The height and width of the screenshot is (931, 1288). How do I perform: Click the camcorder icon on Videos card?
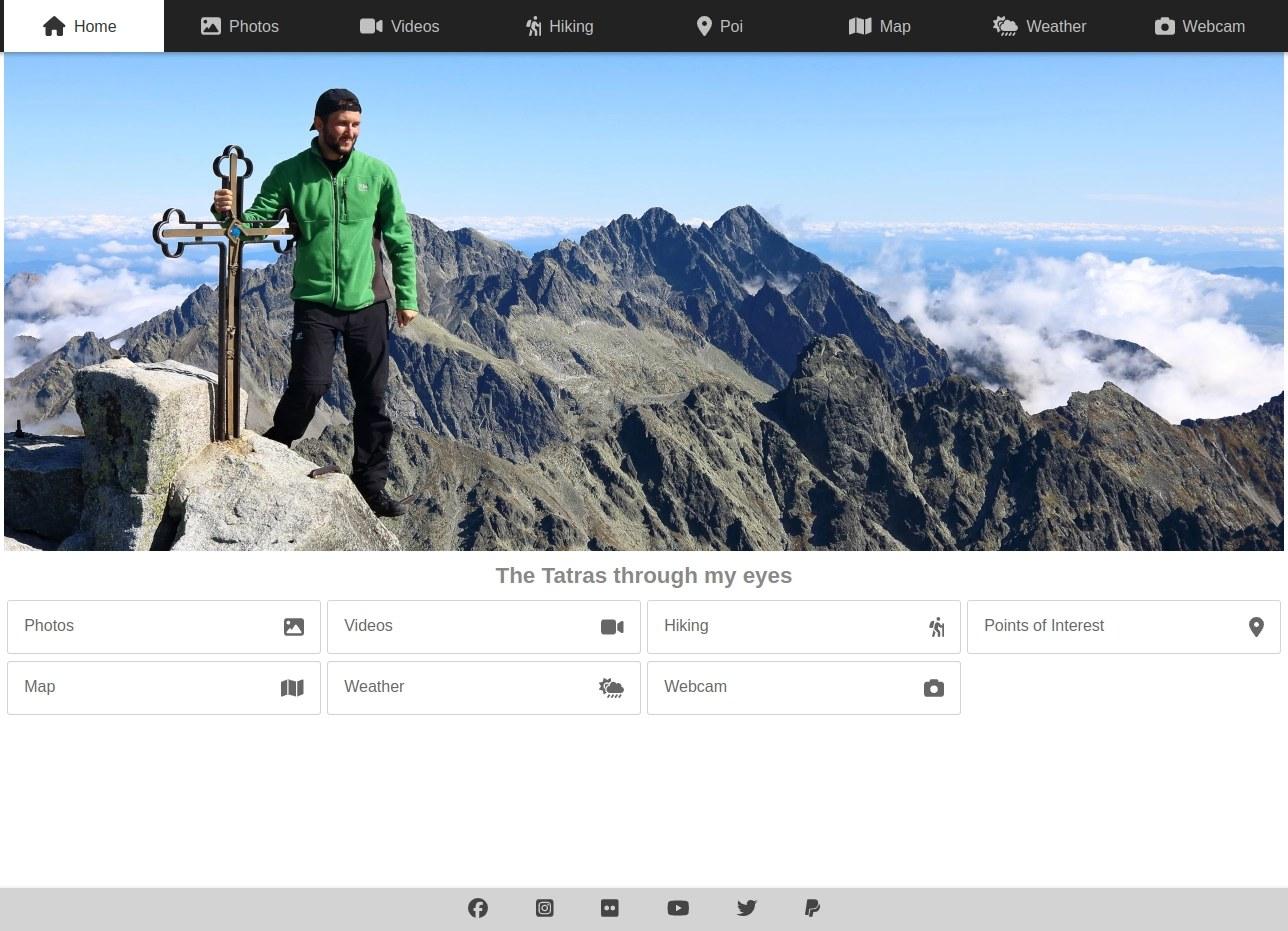[612, 627]
